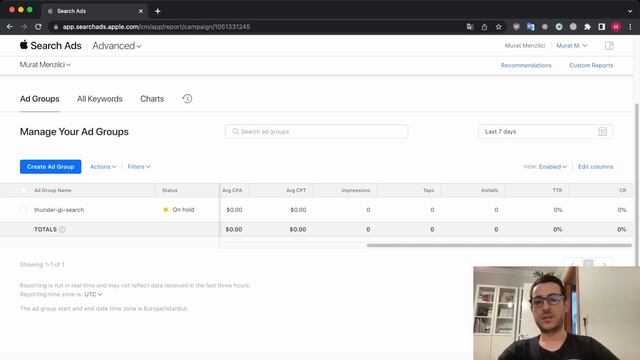
Task: Click the lock icon in the address bar
Action: pos(56,27)
